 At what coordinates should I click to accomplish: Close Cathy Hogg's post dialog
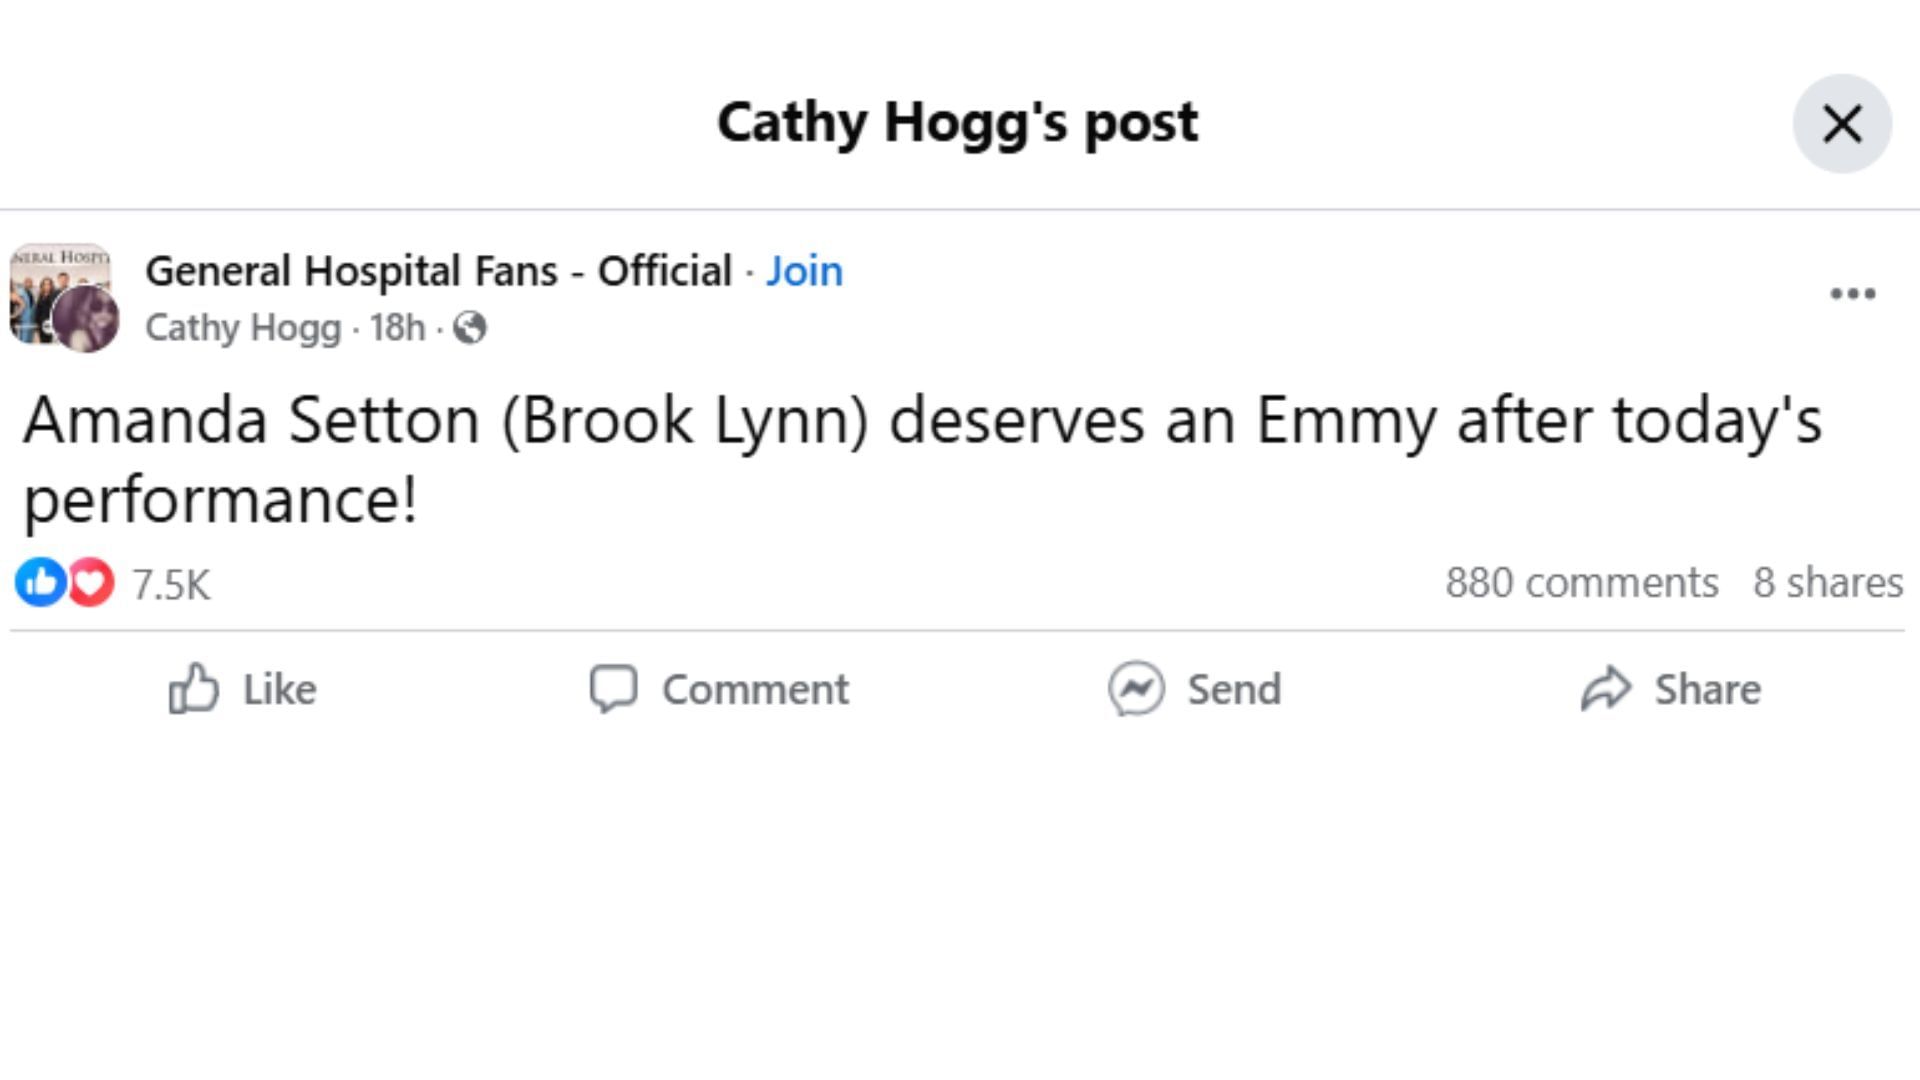[1841, 124]
